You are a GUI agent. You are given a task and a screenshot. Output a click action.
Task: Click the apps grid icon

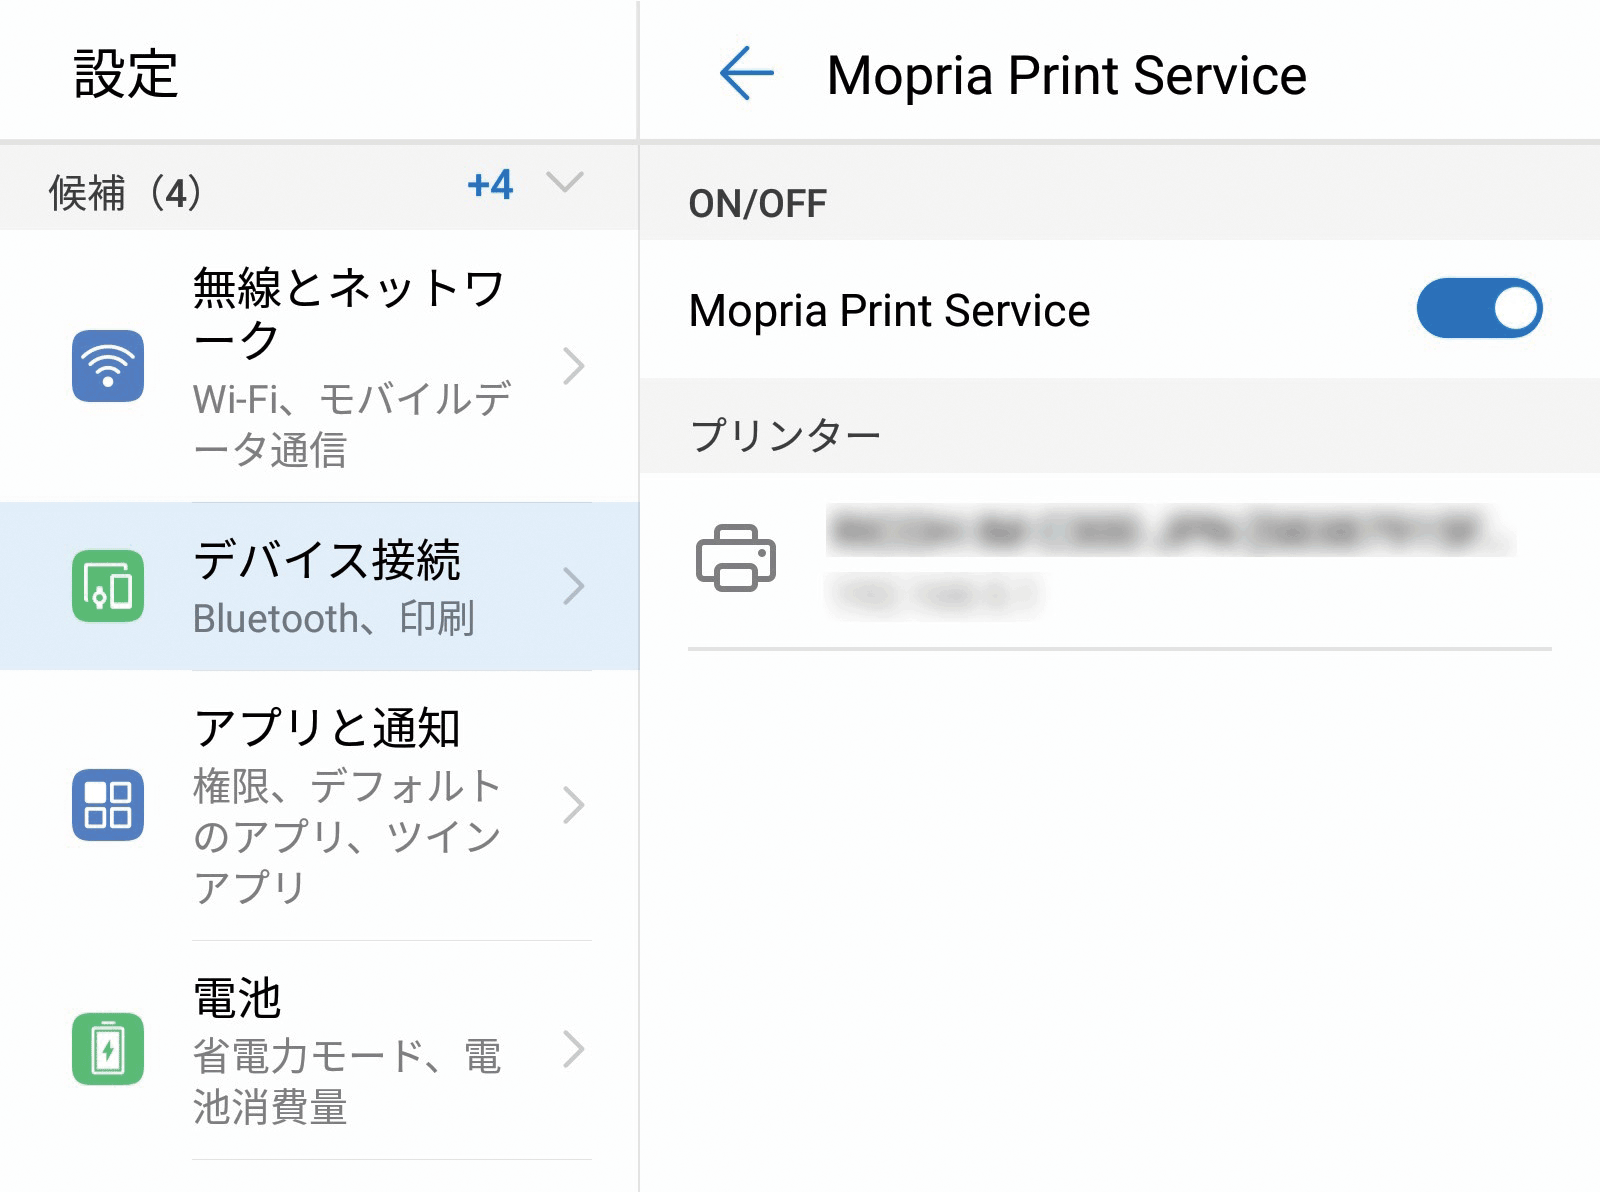coord(108,805)
